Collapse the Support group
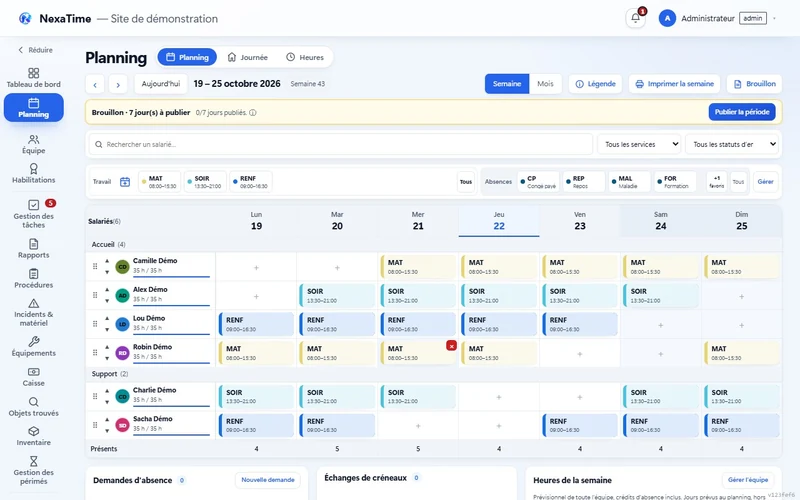The height and width of the screenshot is (500, 800). pos(110,374)
